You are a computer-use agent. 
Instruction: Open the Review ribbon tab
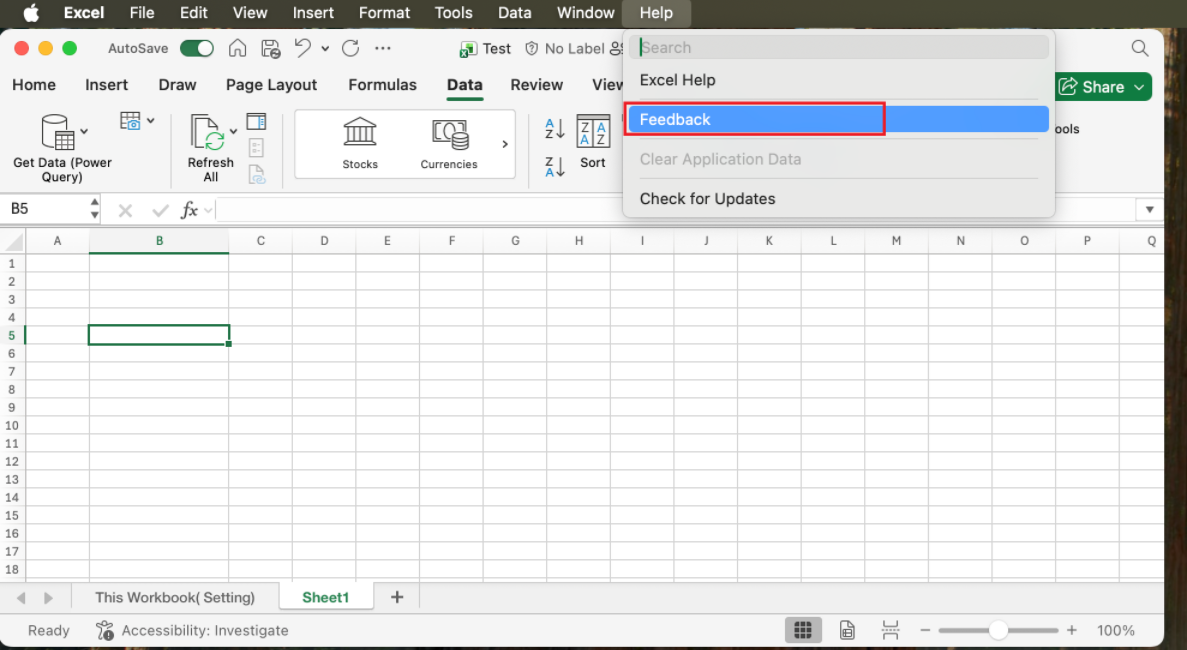537,85
